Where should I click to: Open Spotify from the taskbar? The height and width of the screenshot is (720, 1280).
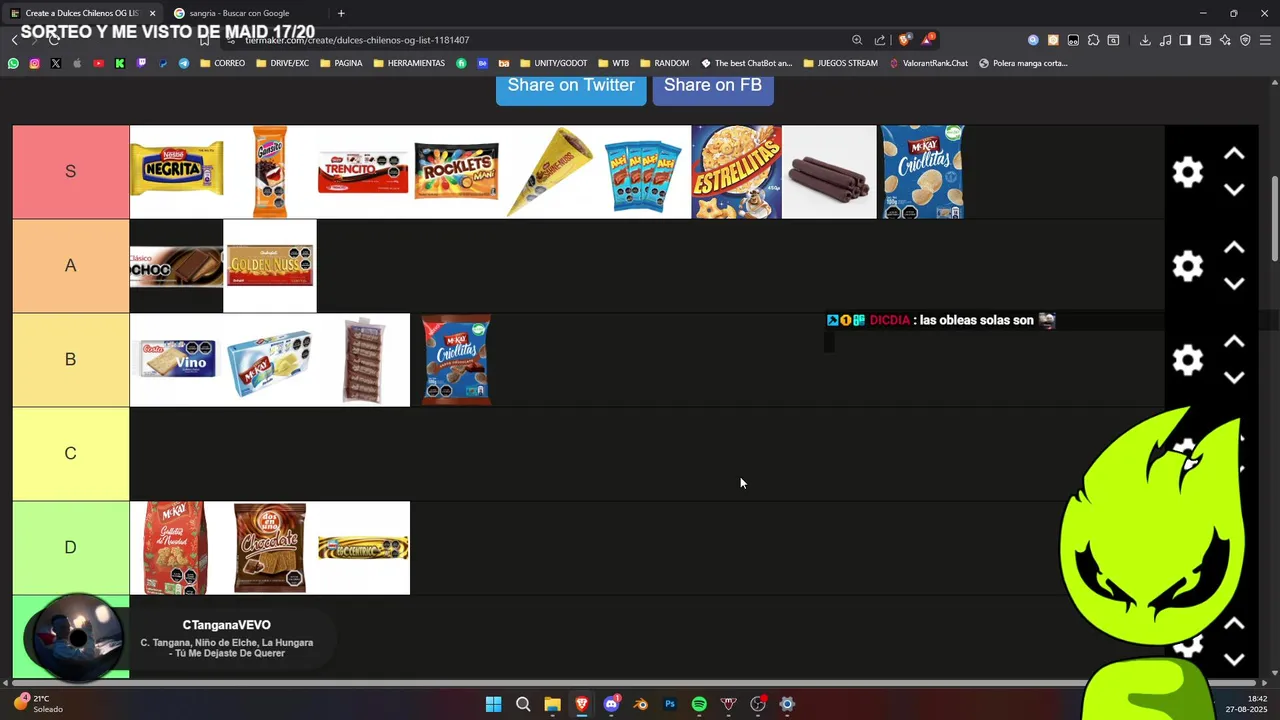coord(699,704)
